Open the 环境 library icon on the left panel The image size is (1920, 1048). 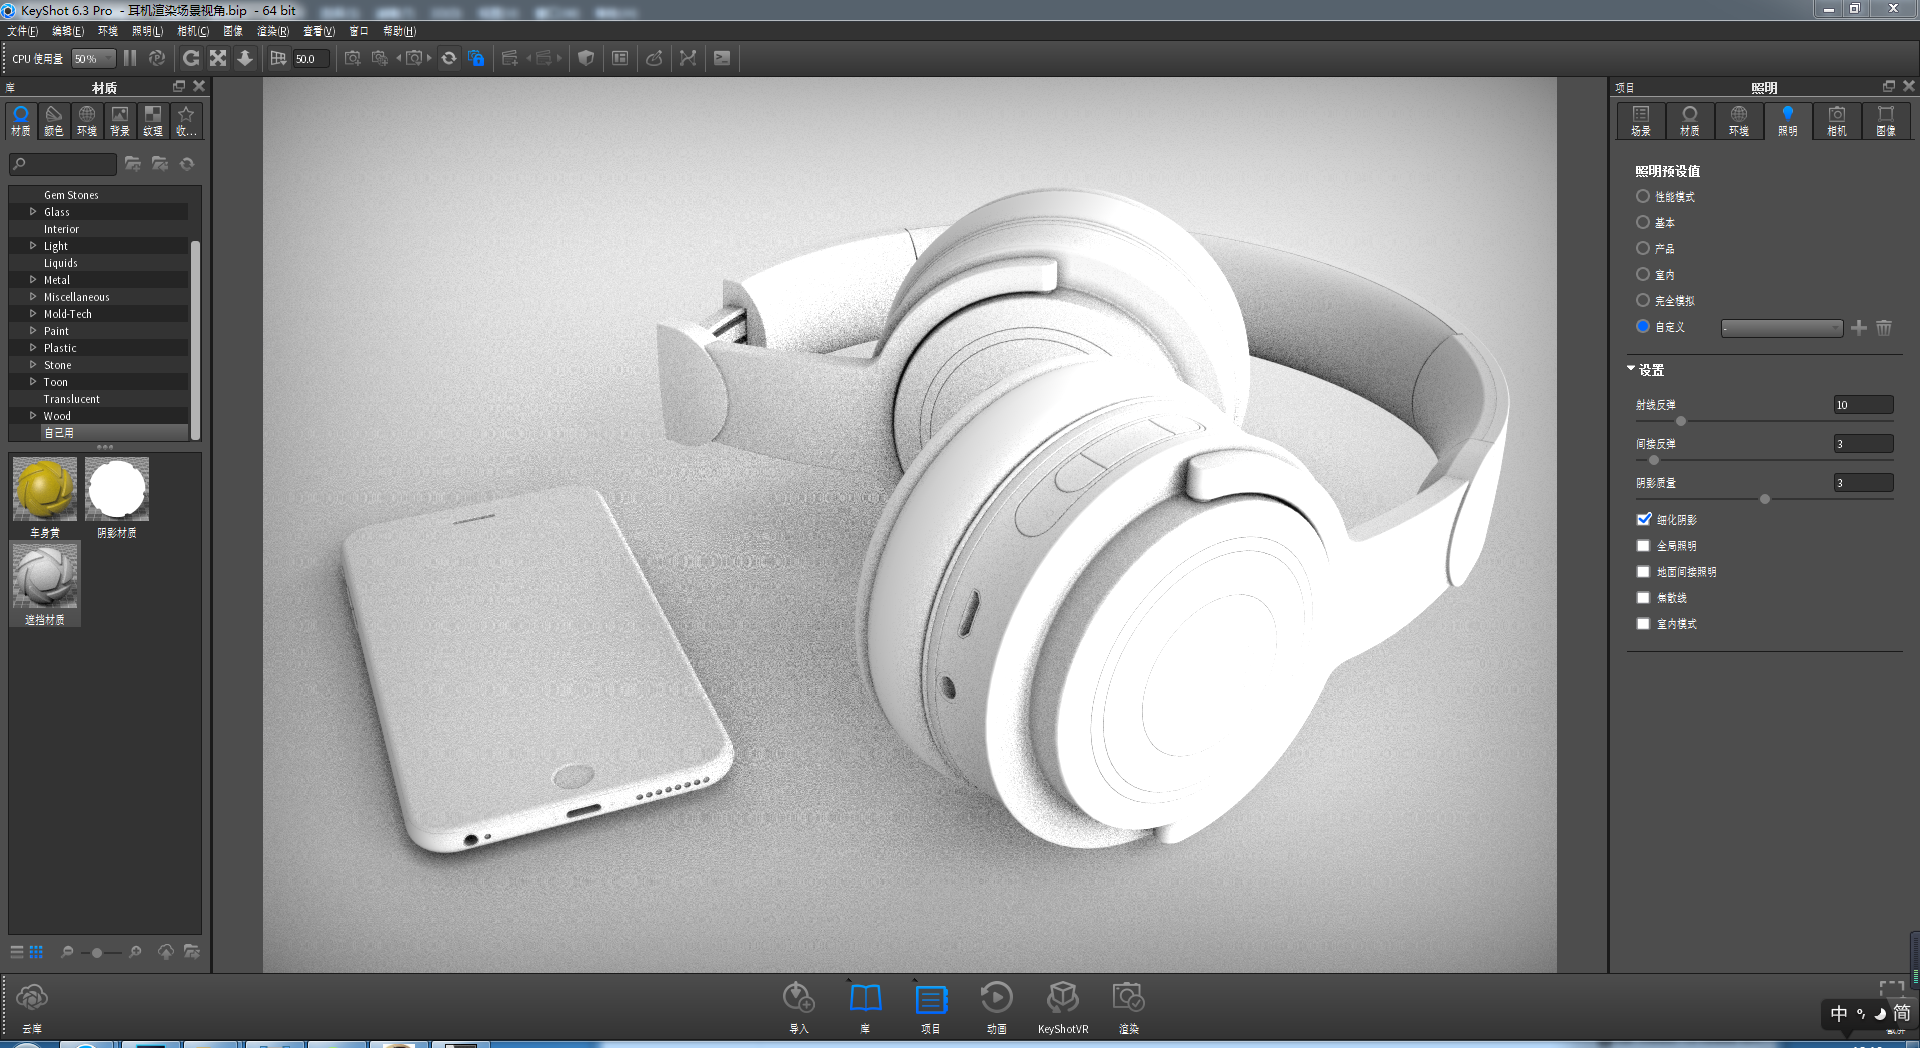tap(86, 121)
